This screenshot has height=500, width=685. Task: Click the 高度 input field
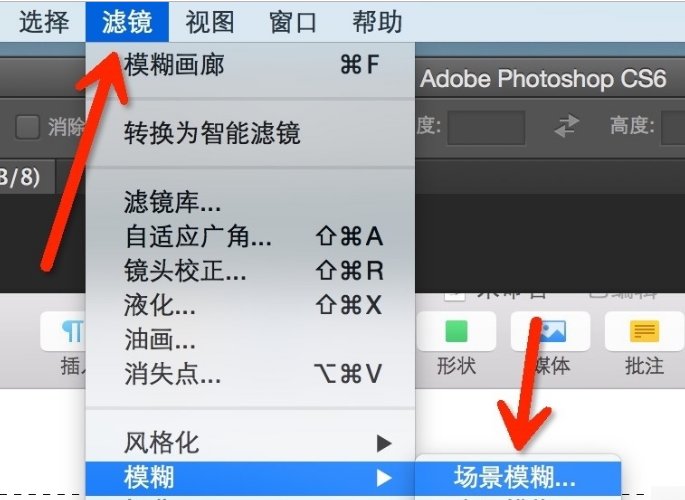pyautogui.click(x=673, y=128)
